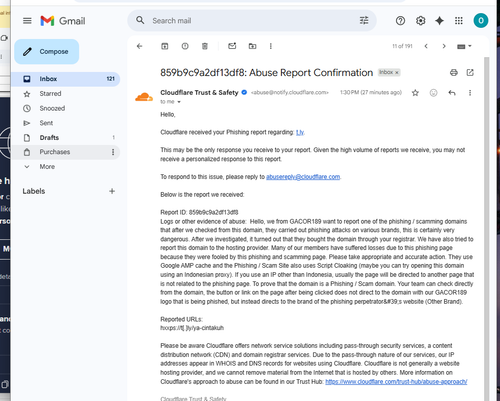This screenshot has height=401, width=500.
Task: Open the Purchases category
Action: point(66,152)
